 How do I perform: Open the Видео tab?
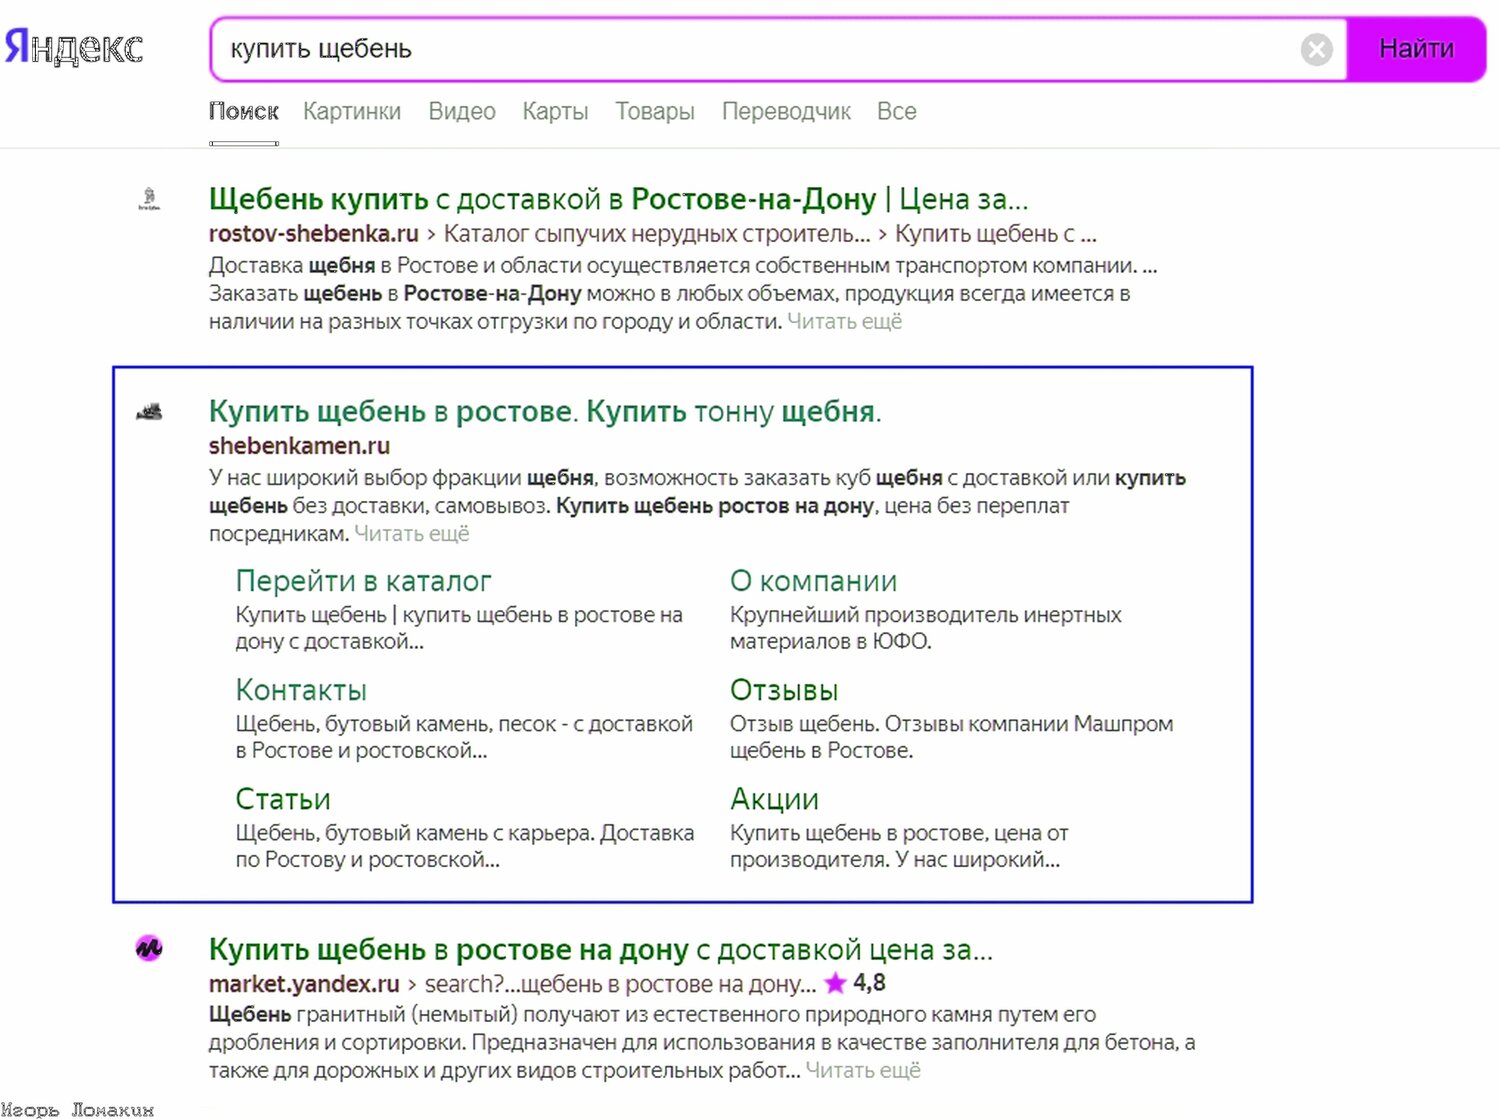pyautogui.click(x=462, y=111)
